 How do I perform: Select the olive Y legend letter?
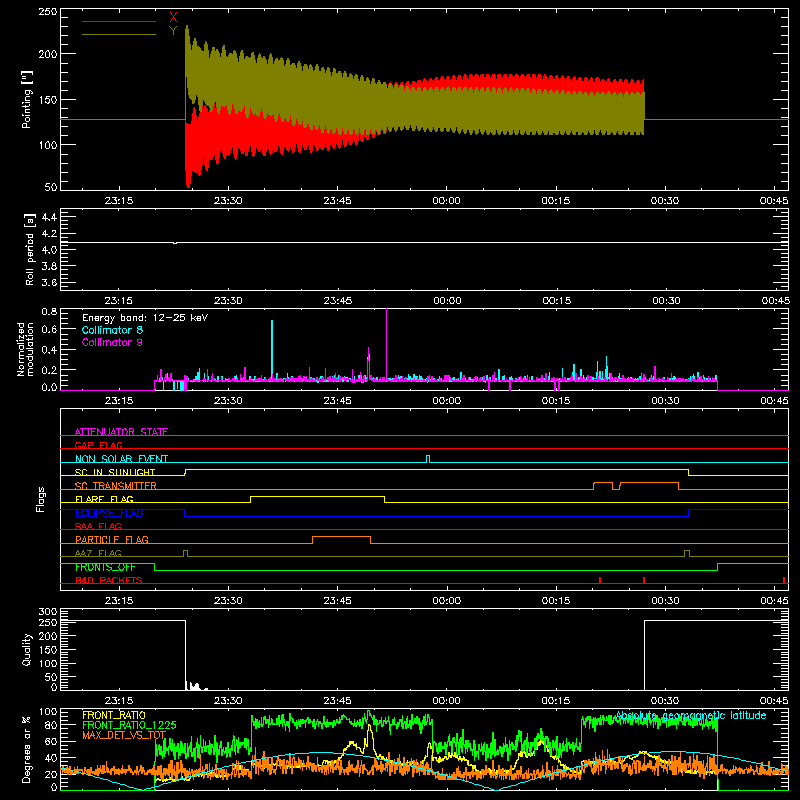(173, 31)
